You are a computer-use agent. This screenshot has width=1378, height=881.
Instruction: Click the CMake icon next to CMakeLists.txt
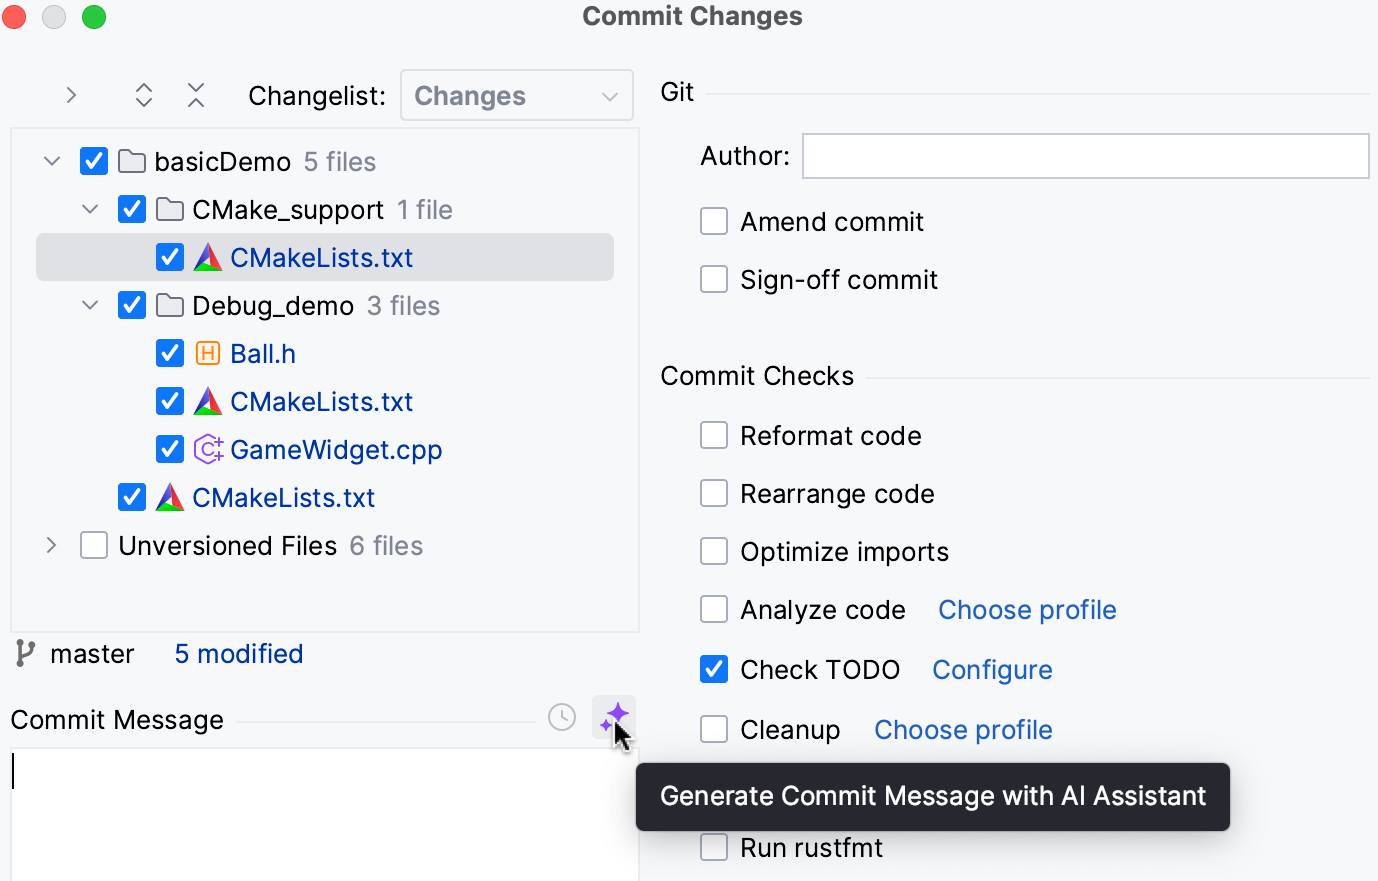[x=207, y=256]
